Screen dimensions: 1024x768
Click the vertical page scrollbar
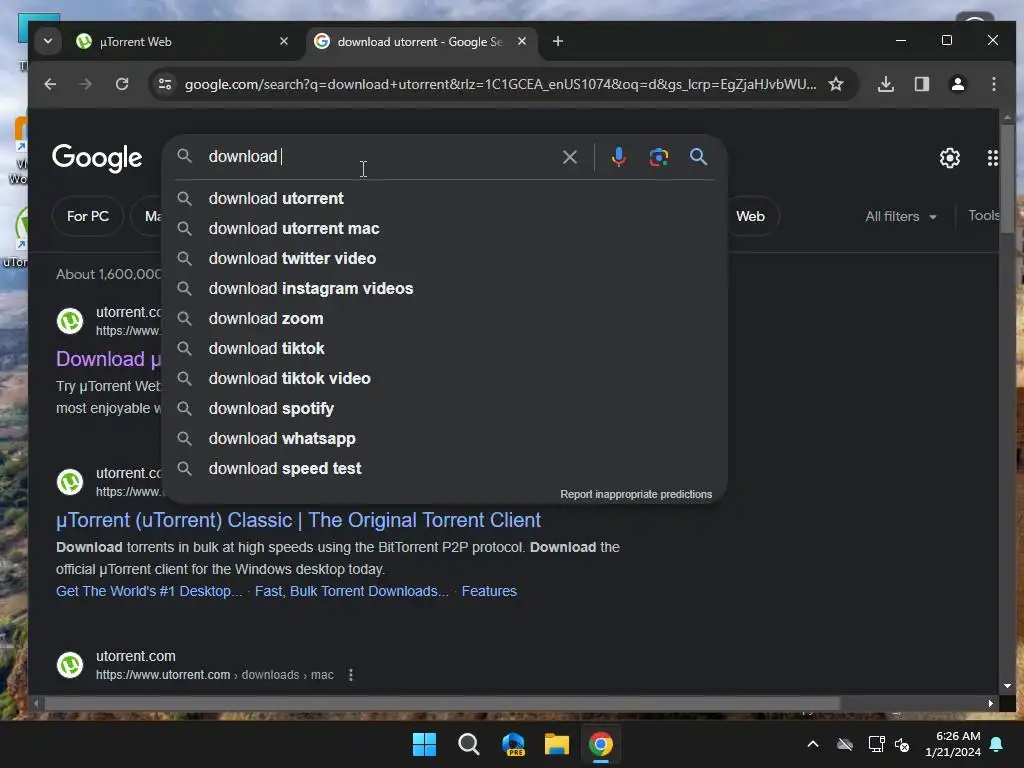[x=1007, y=178]
